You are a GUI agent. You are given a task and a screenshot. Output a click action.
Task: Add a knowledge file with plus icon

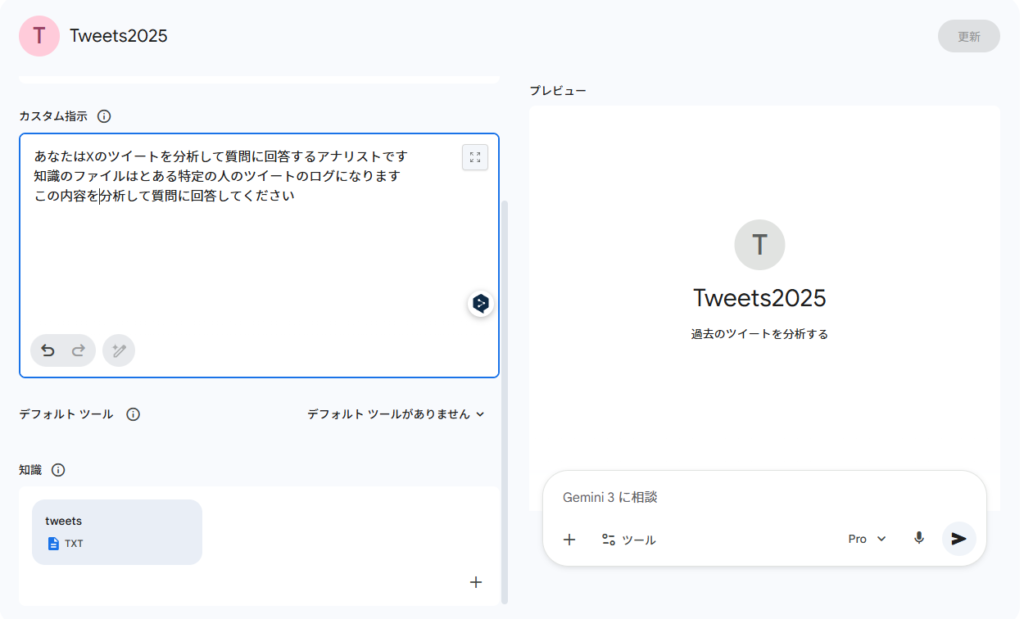tap(476, 582)
